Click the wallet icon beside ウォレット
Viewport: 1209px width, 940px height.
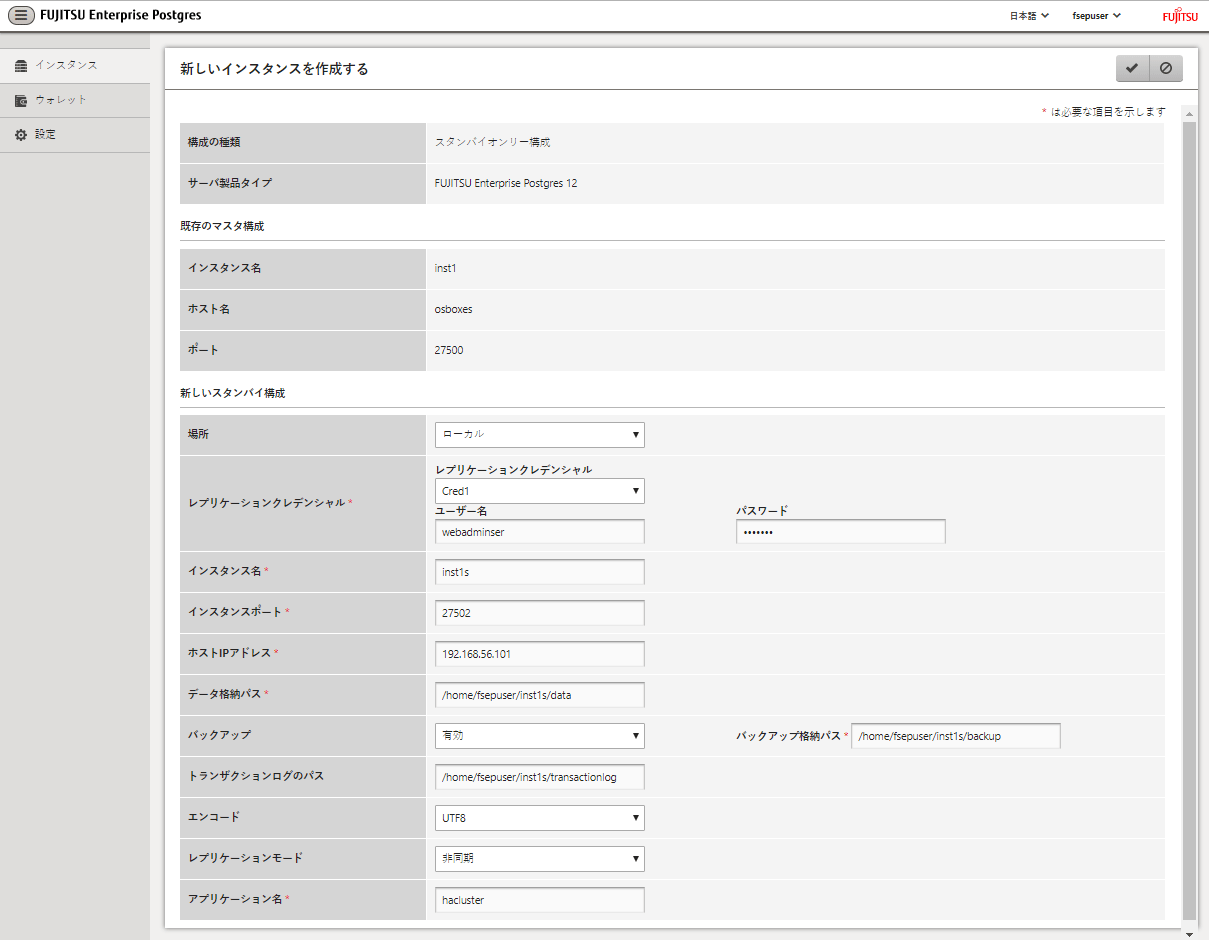(x=20, y=100)
